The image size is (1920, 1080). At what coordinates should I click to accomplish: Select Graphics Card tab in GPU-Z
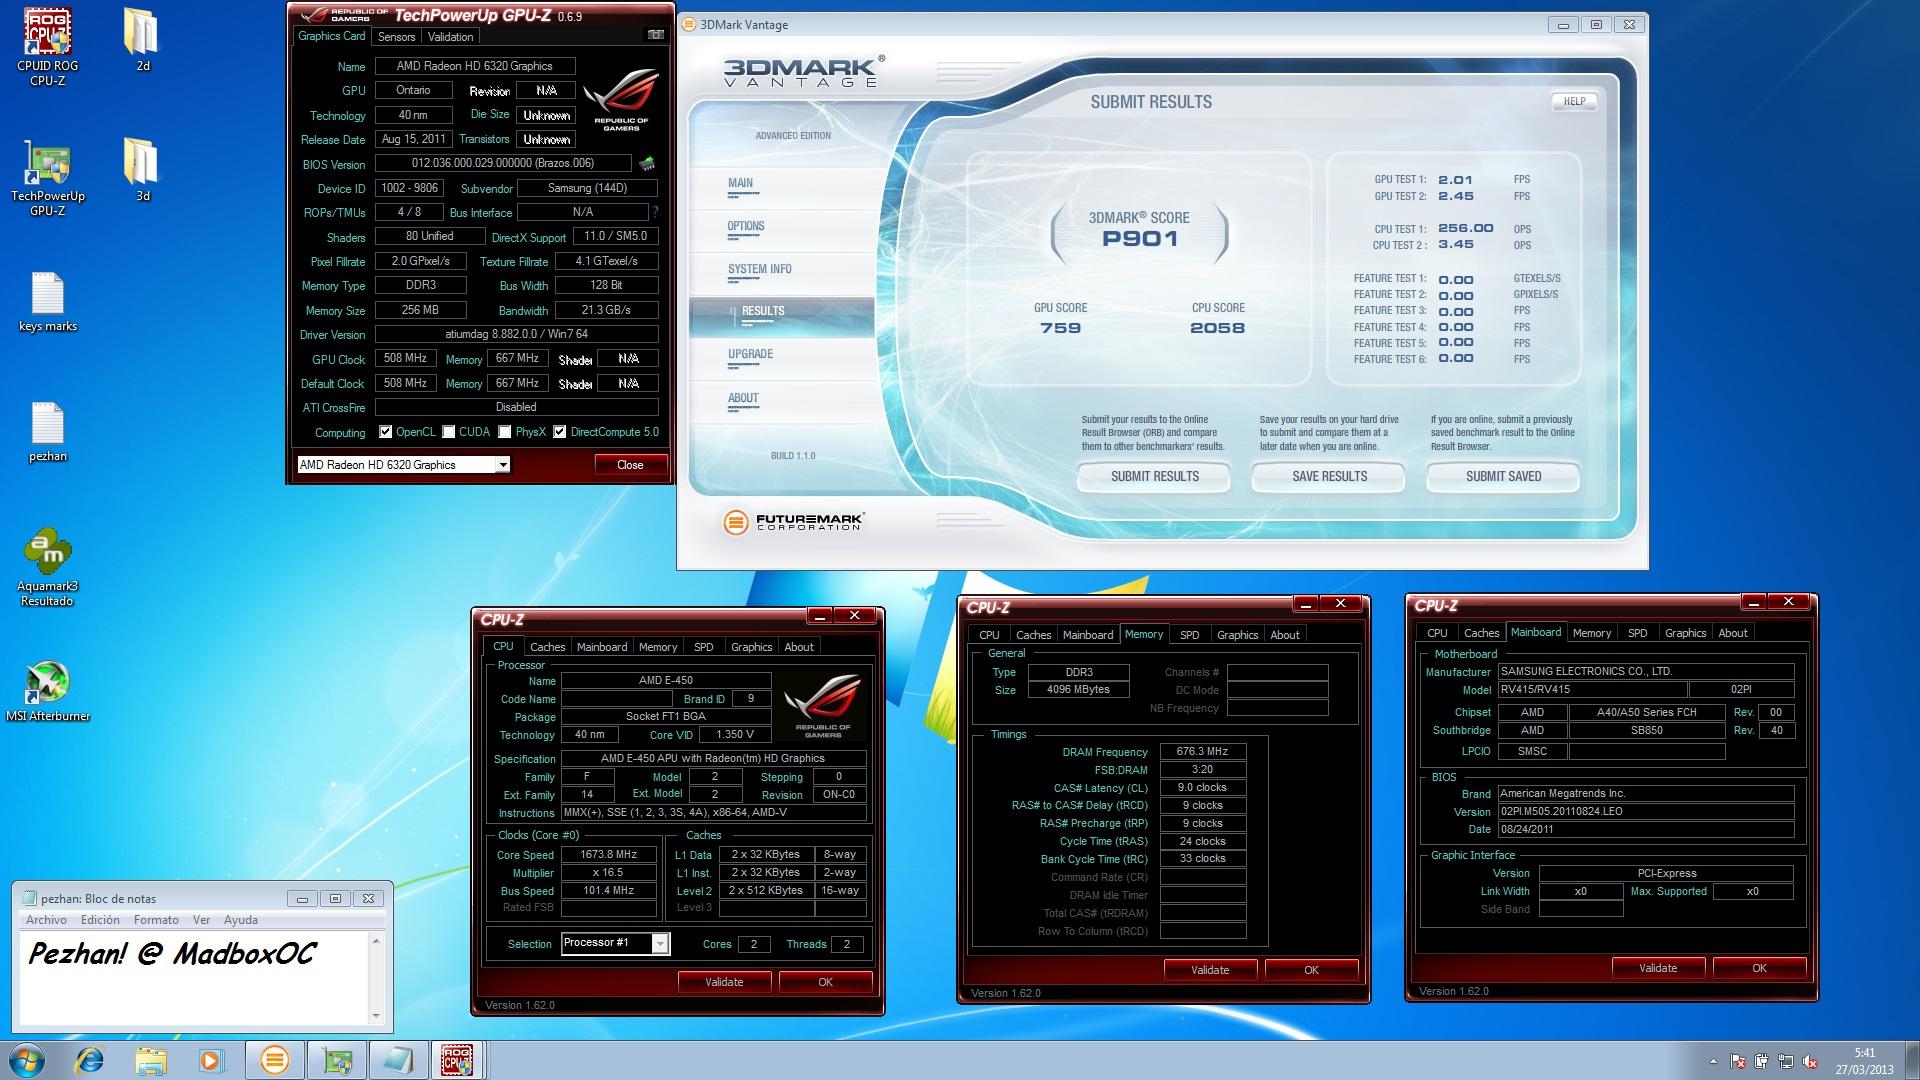tap(331, 36)
